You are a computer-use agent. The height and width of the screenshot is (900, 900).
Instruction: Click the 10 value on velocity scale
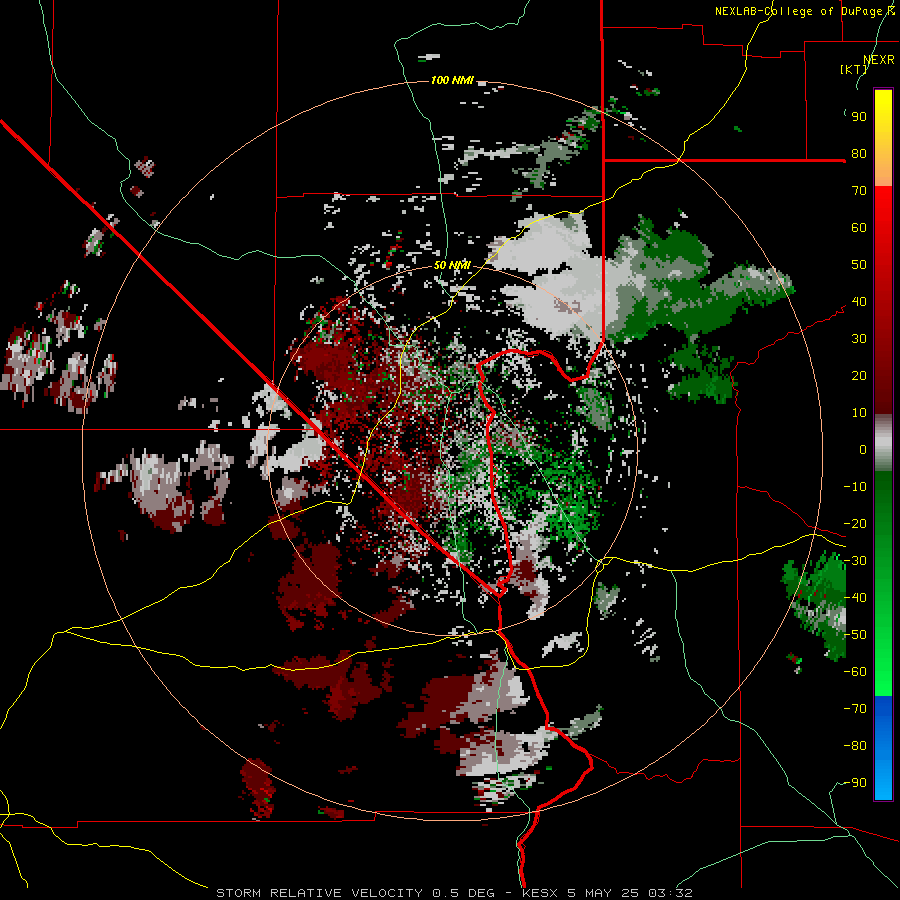tap(859, 413)
